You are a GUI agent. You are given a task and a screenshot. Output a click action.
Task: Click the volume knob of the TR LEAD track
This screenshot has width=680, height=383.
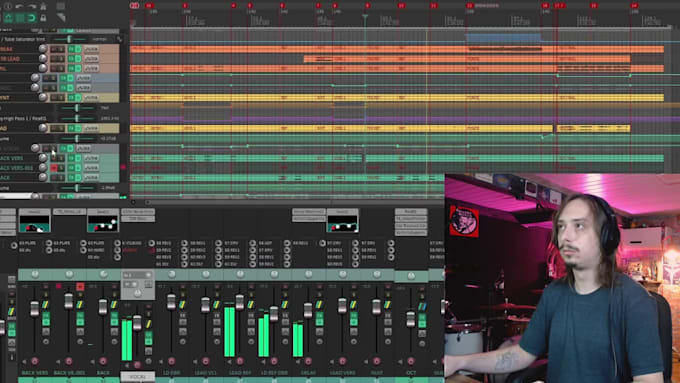(x=43, y=59)
